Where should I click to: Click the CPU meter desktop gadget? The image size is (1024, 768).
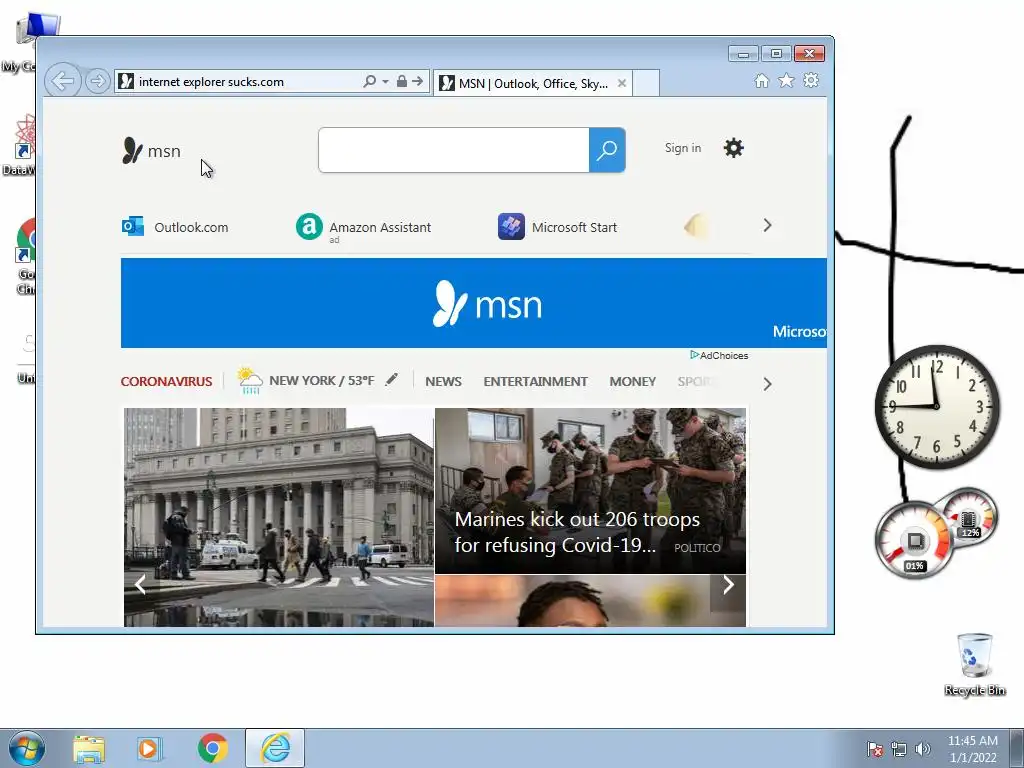[x=915, y=540]
